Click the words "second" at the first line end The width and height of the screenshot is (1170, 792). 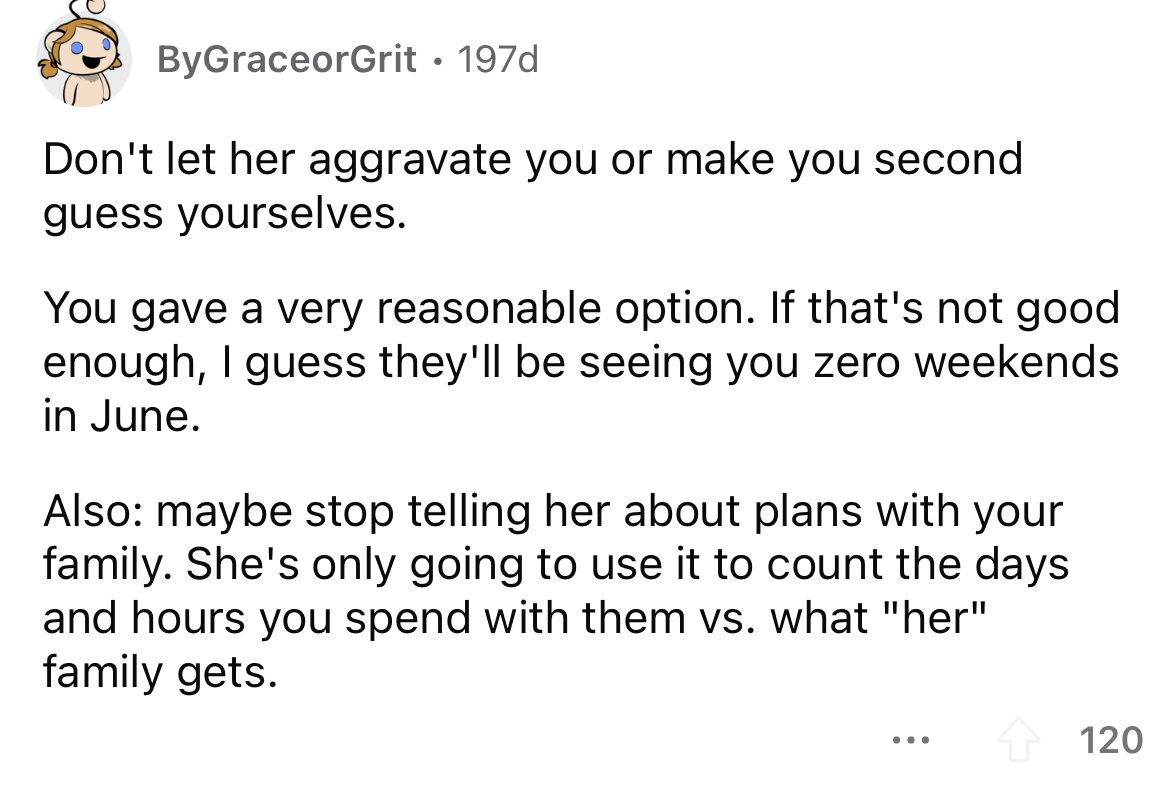(948, 160)
